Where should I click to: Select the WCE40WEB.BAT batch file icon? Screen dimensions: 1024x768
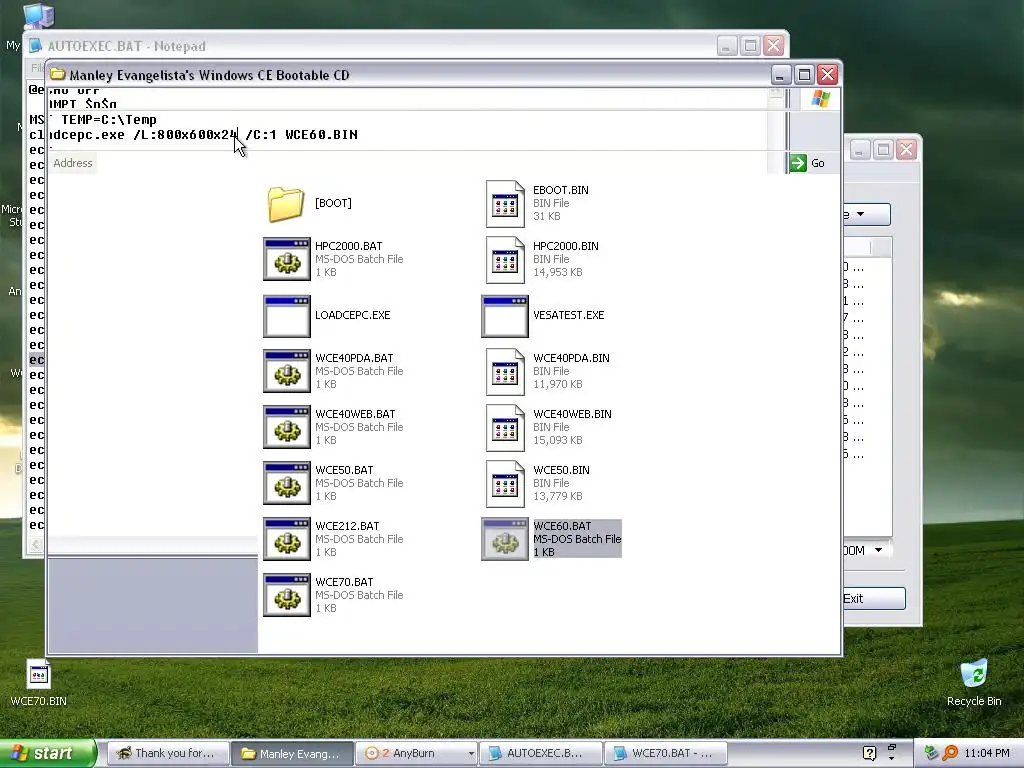point(286,428)
